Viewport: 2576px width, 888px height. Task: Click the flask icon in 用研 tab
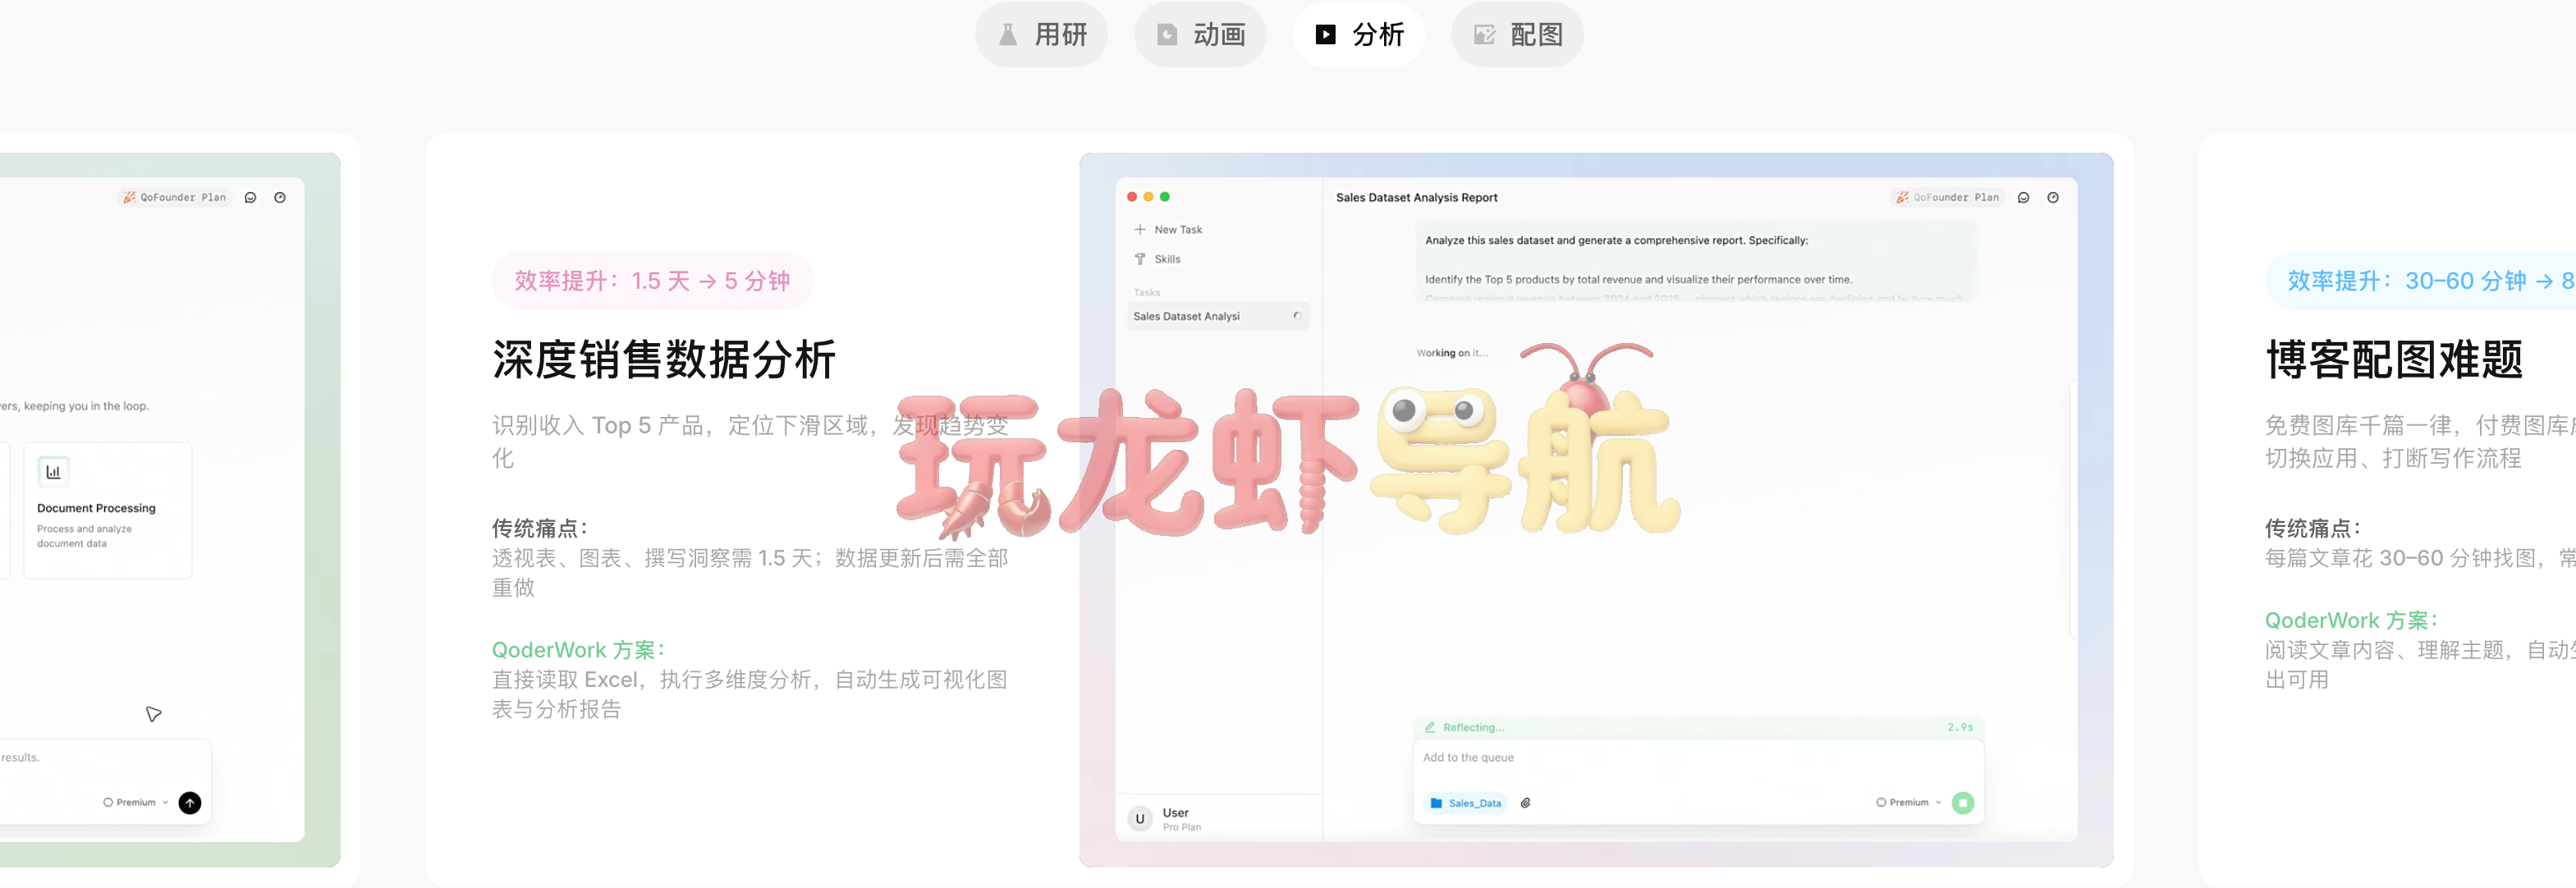coord(1008,35)
